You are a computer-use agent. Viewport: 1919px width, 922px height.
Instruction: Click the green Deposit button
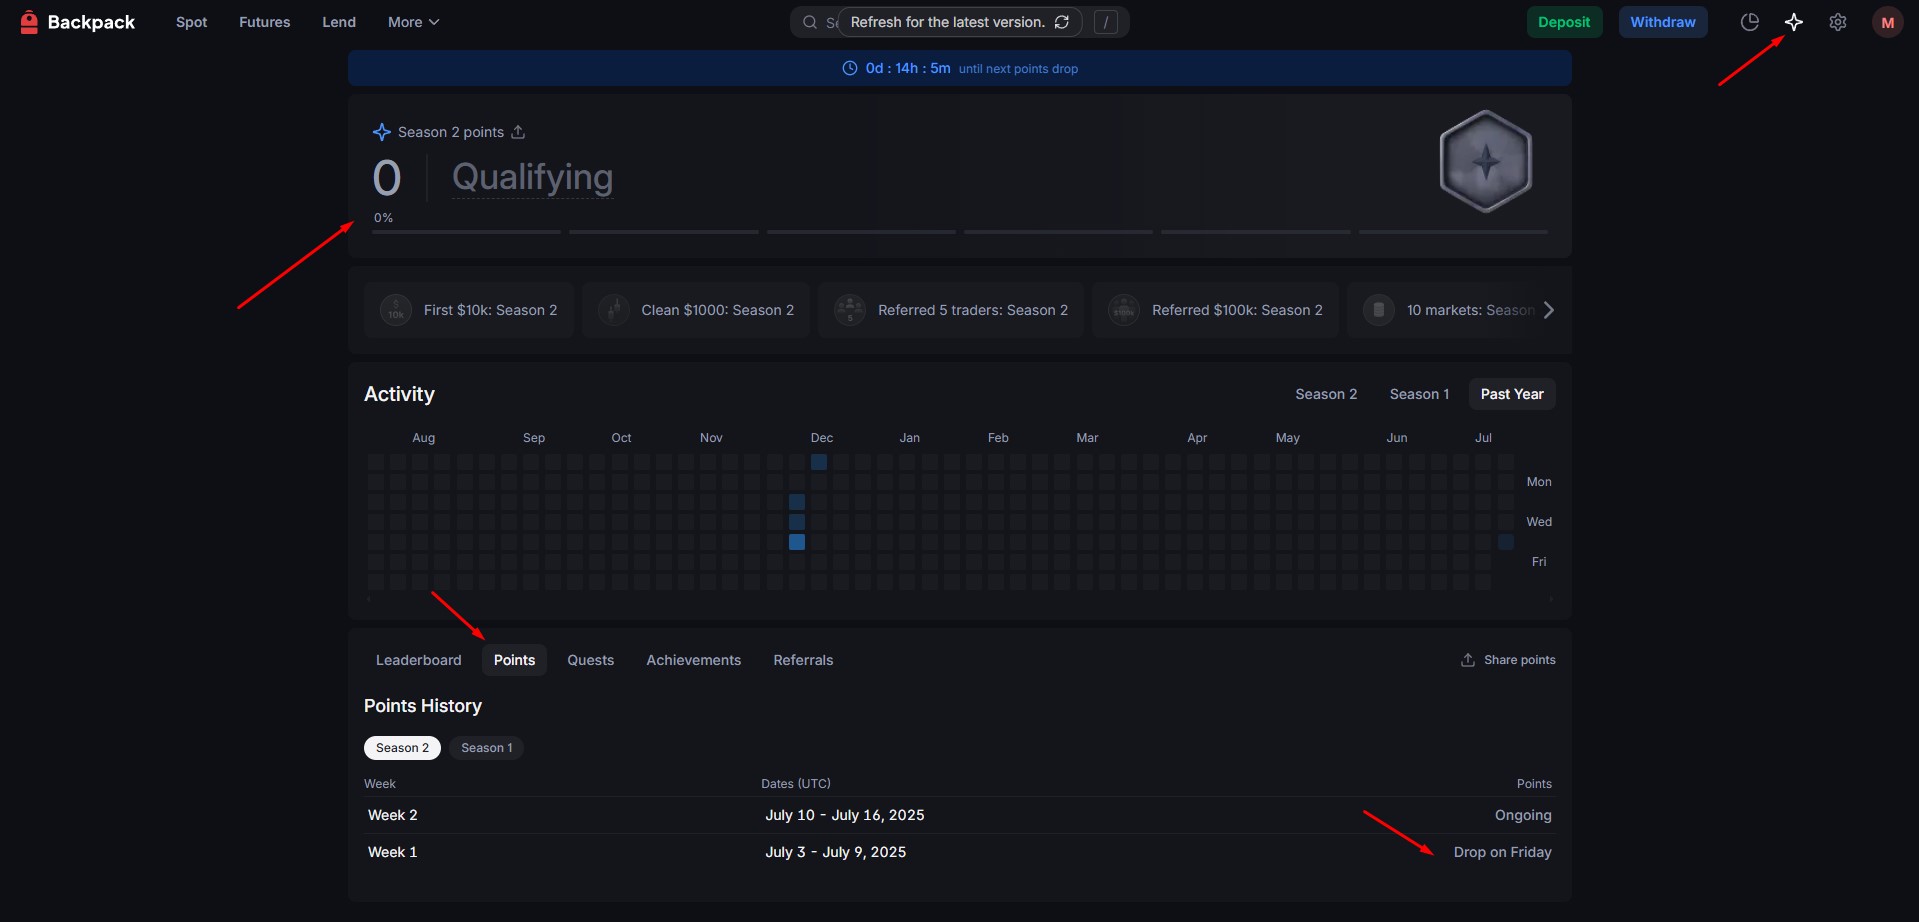point(1563,22)
